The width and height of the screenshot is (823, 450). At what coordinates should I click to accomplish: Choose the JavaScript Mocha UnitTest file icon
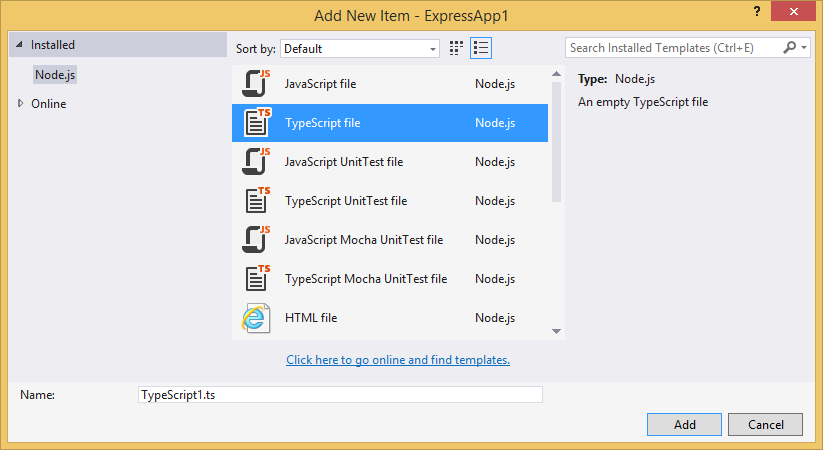pos(257,240)
